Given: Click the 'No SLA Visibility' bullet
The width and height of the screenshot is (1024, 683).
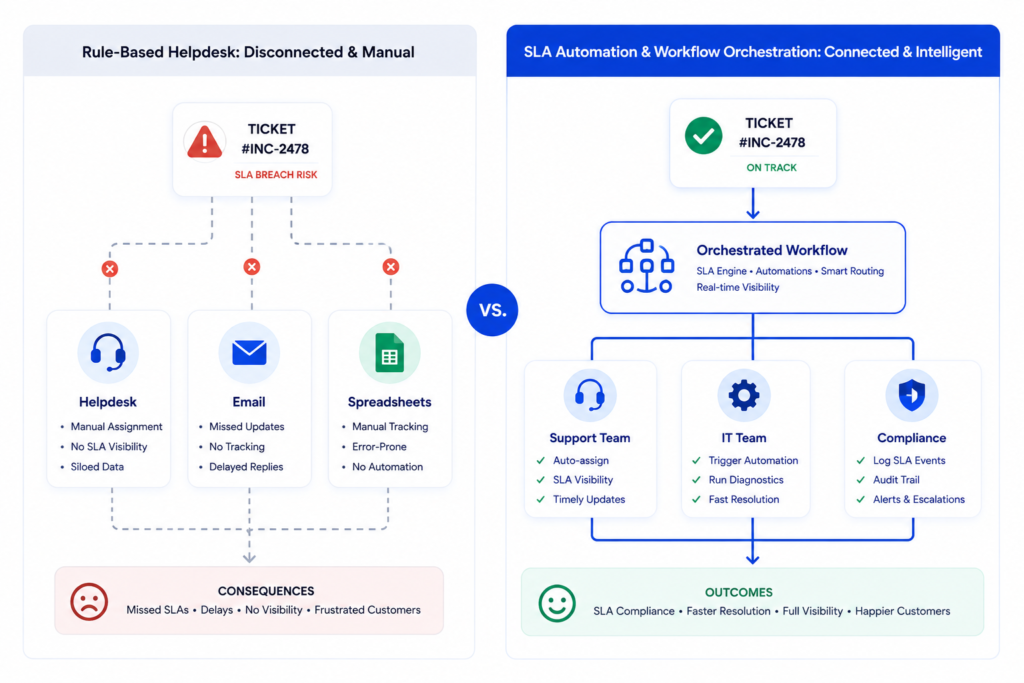Looking at the screenshot, I should pyautogui.click(x=108, y=447).
